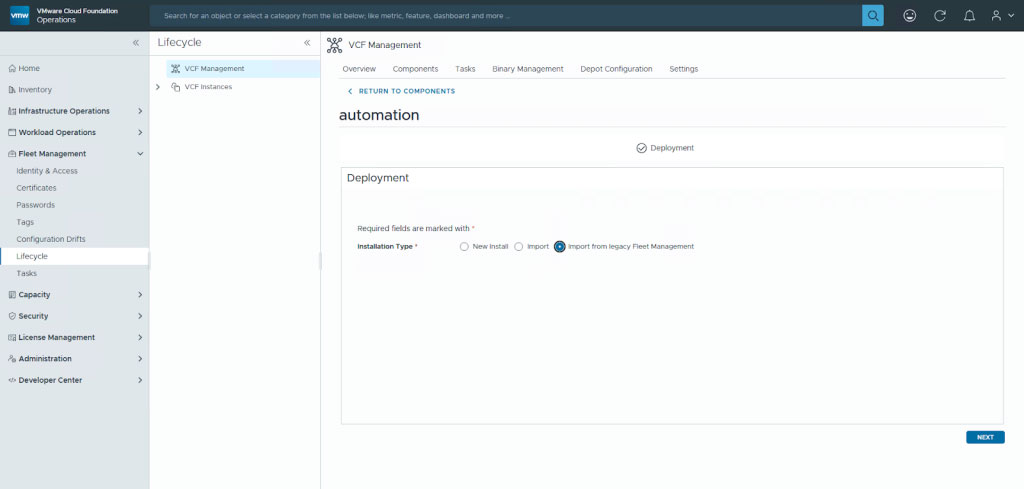Click the search magnifier button
1024x489 pixels.
coord(873,16)
